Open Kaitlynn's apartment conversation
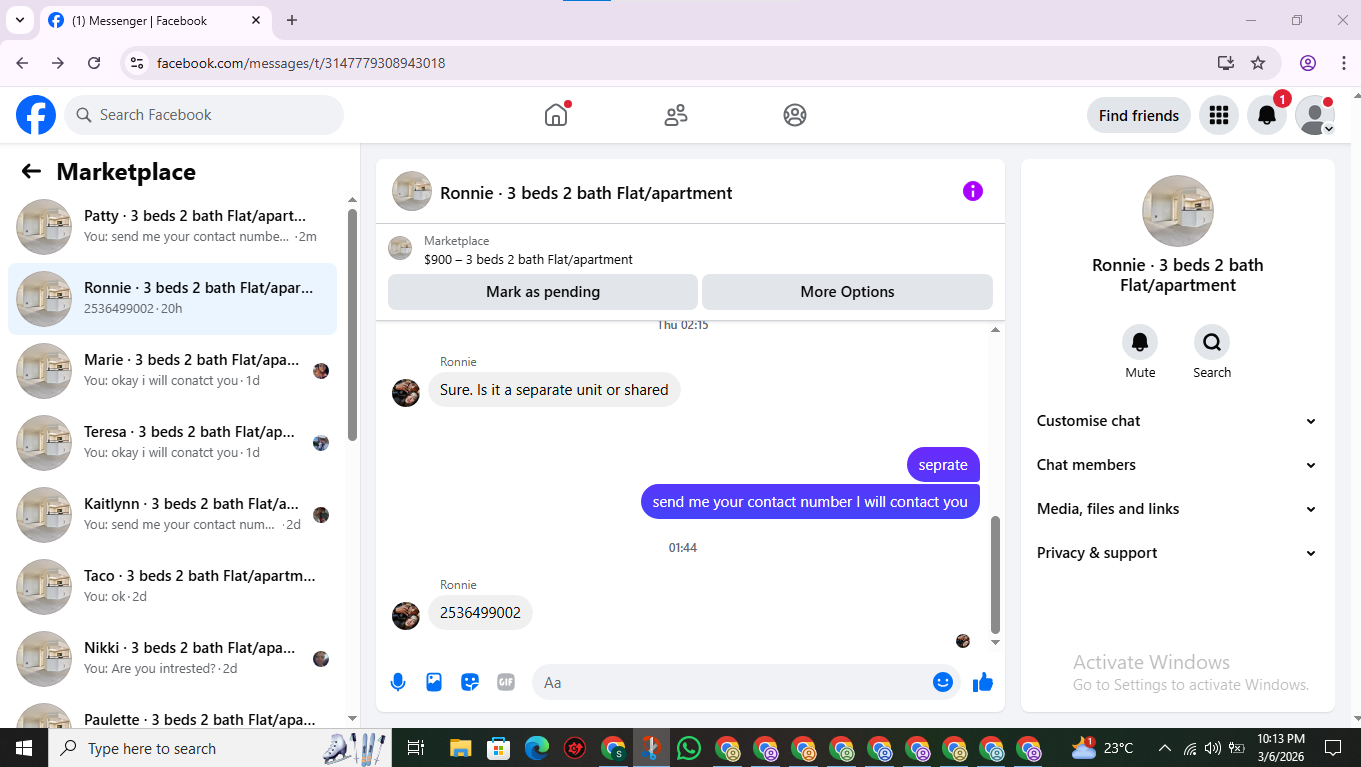1361x767 pixels. tap(172, 514)
